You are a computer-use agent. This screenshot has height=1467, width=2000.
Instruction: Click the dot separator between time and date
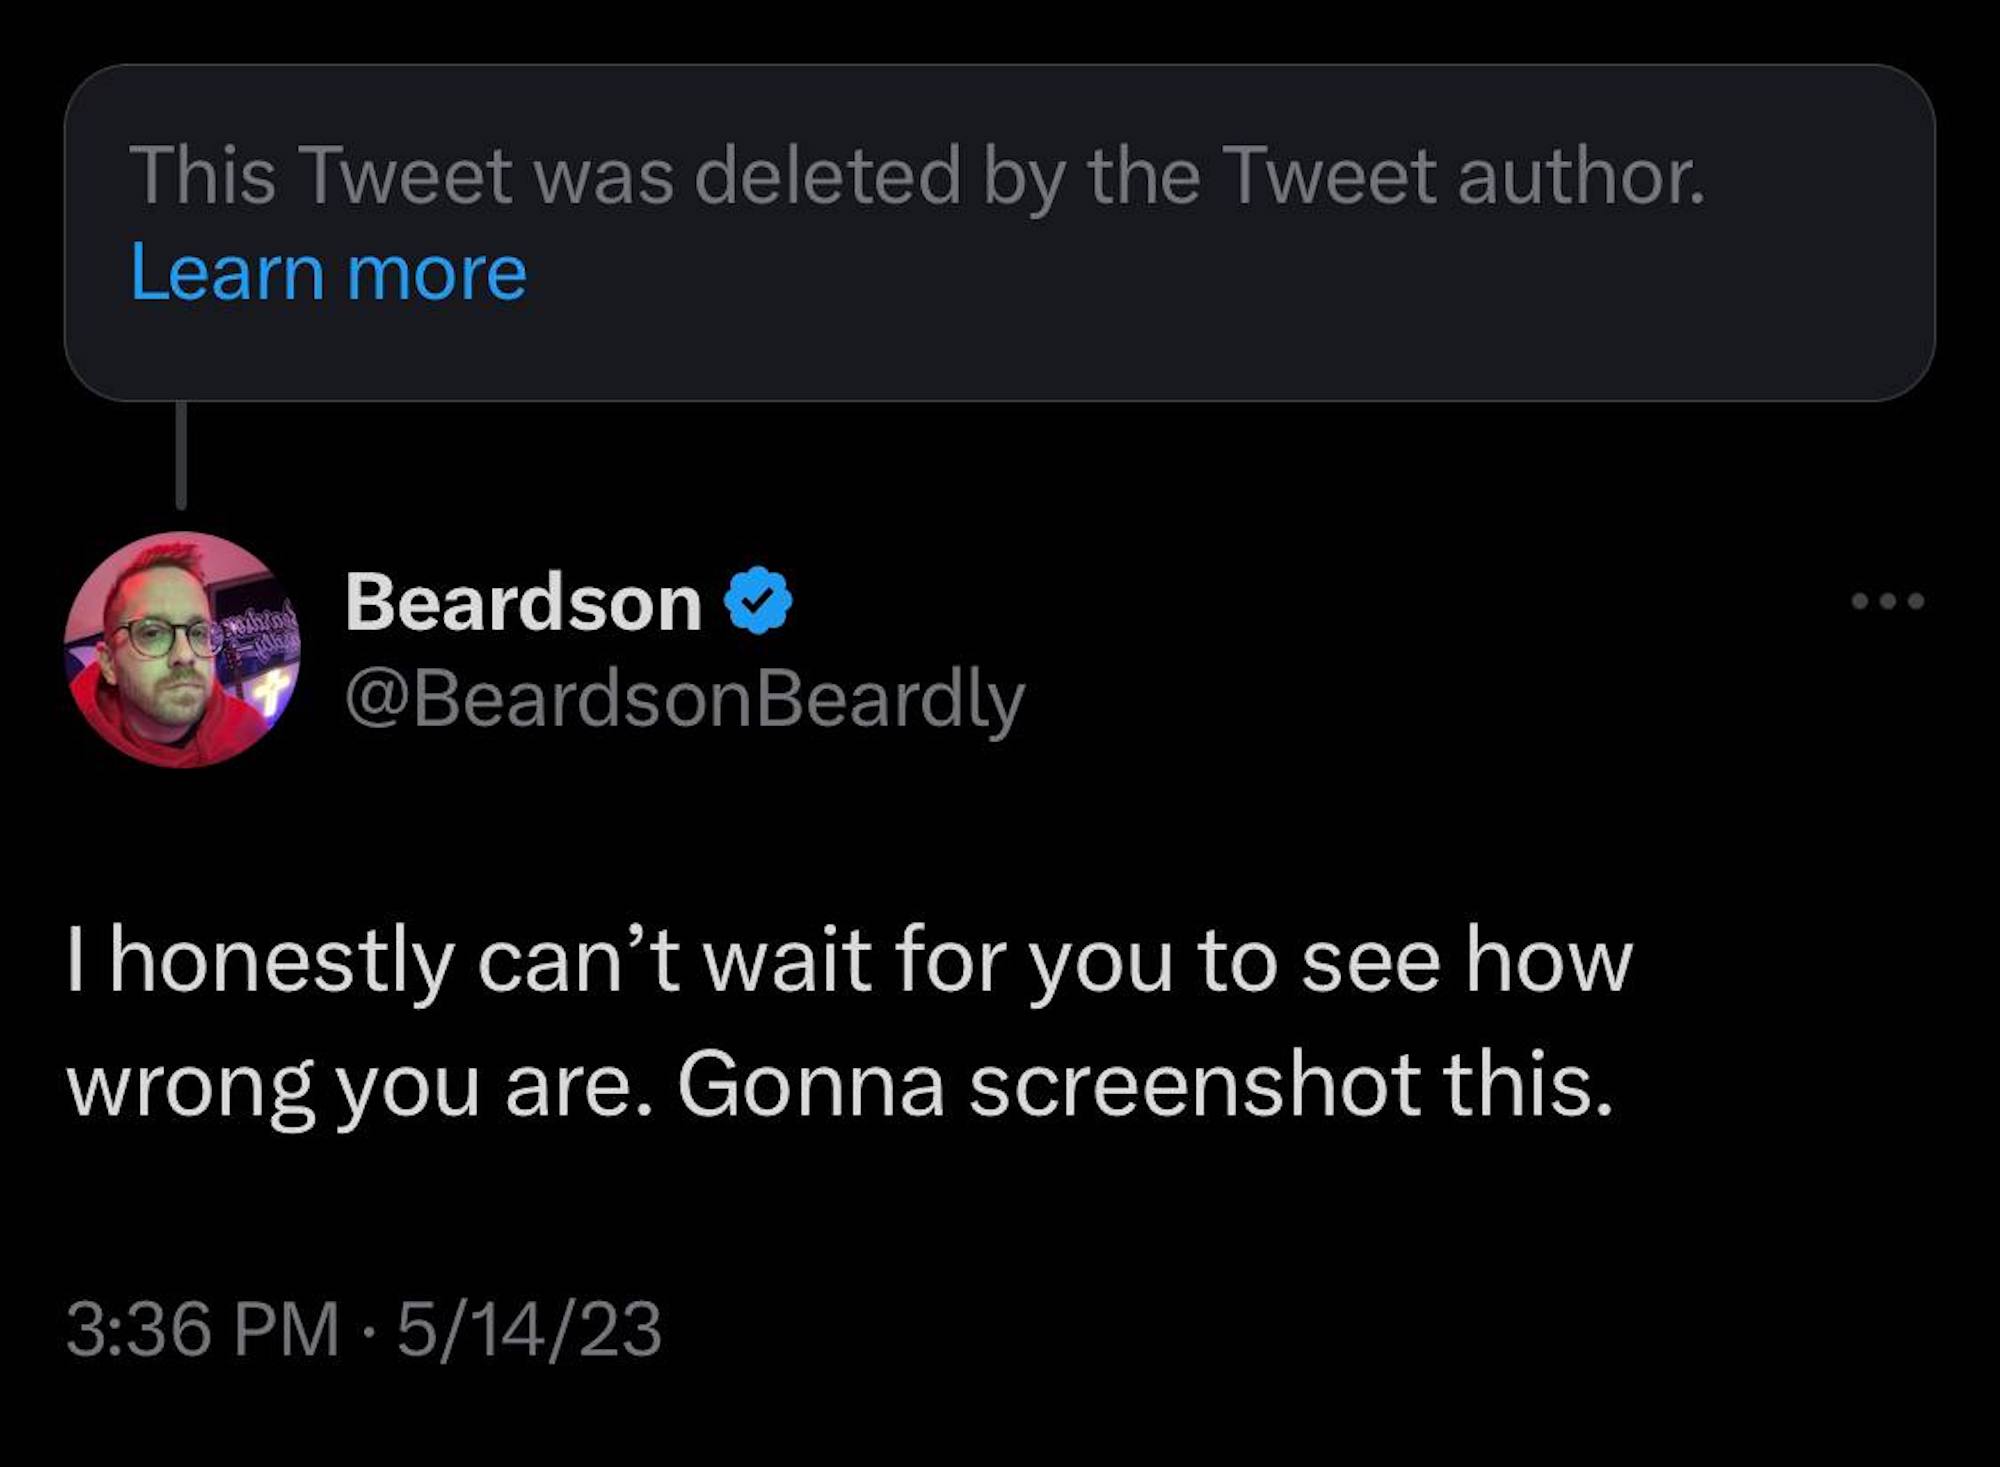pyautogui.click(x=369, y=1330)
